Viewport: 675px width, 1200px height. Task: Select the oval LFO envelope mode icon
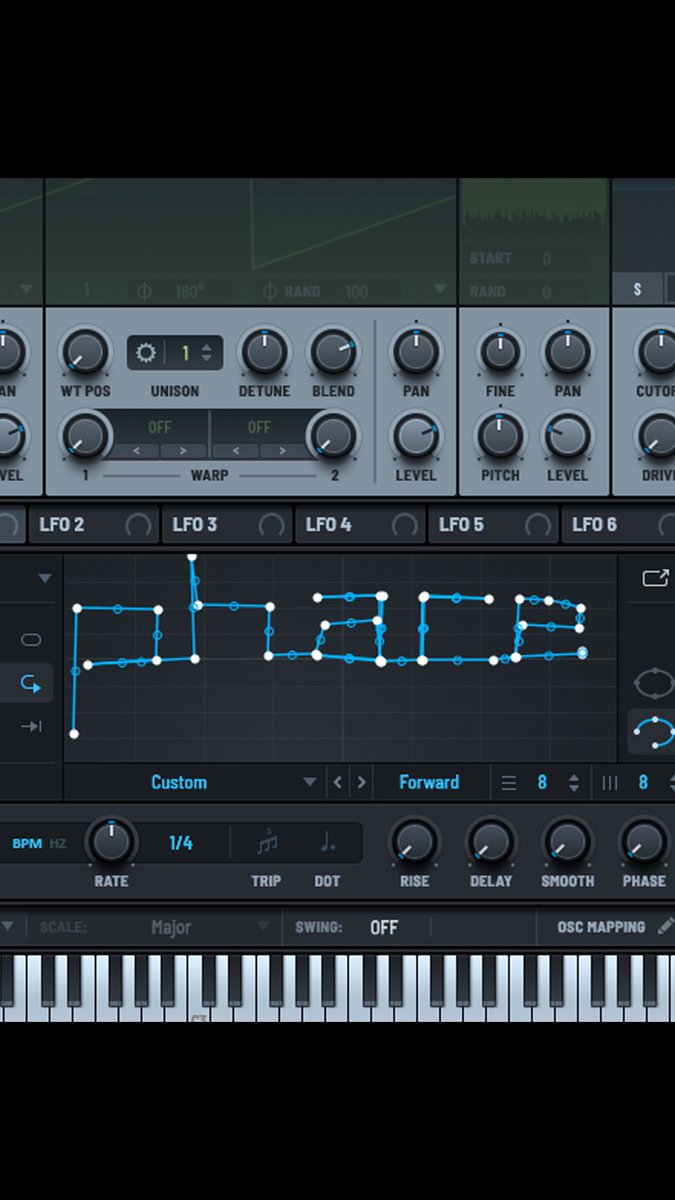[31, 640]
